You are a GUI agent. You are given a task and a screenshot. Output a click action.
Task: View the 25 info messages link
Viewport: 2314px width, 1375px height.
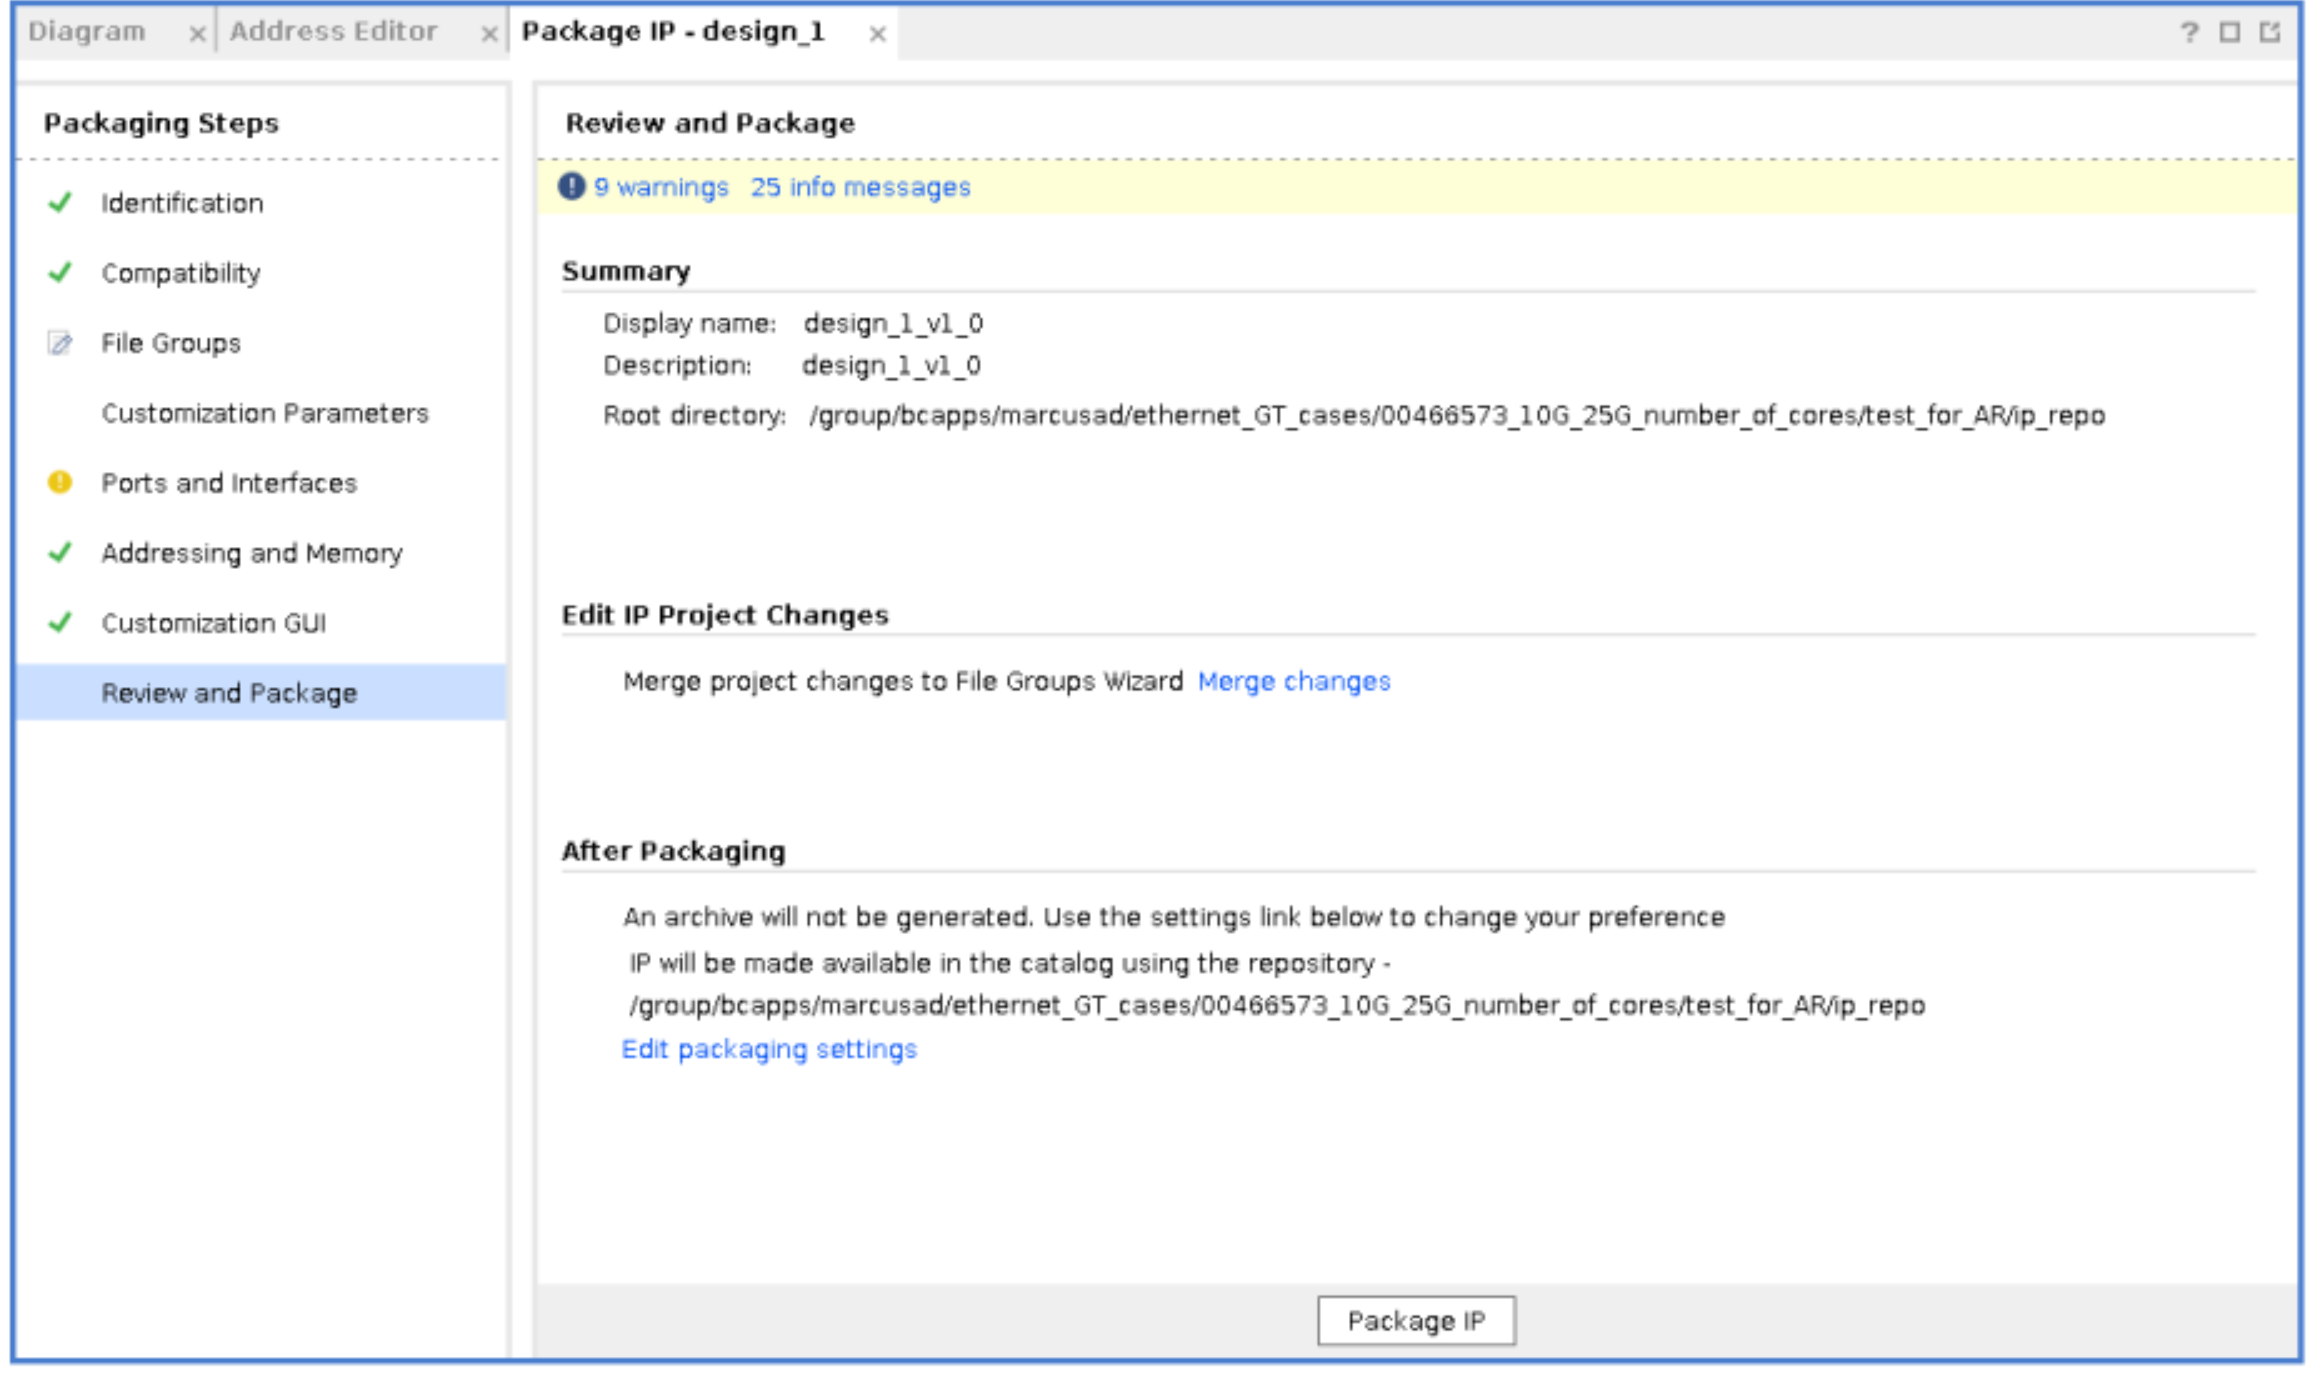[860, 188]
